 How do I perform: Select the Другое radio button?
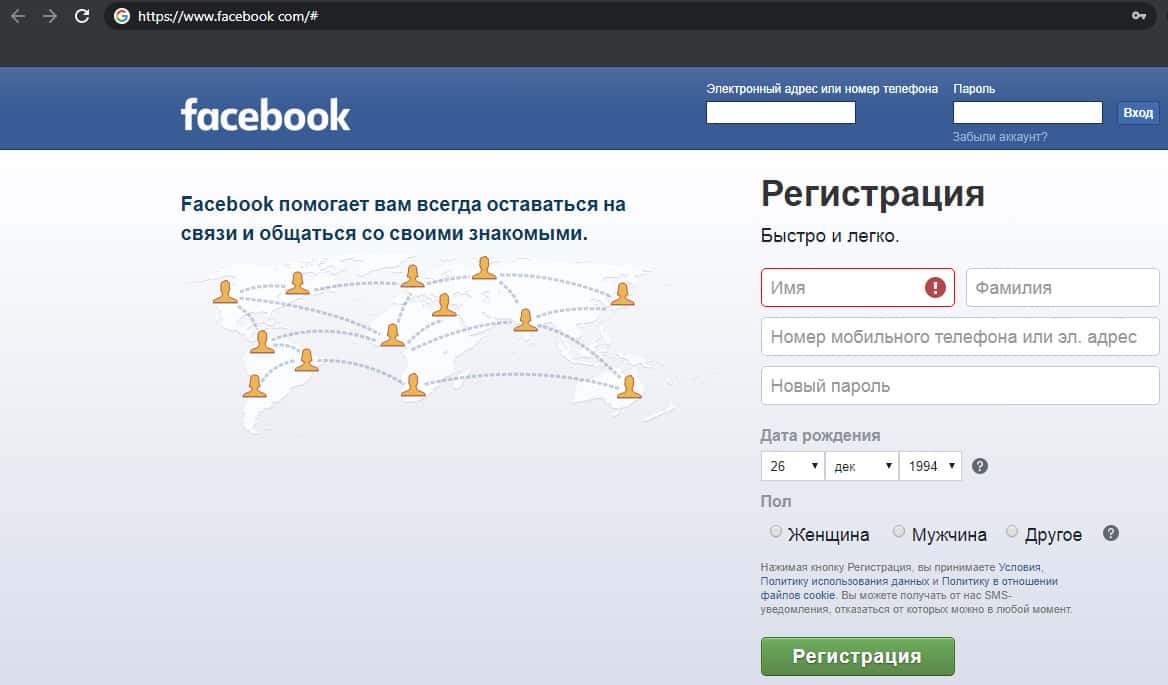[1012, 531]
